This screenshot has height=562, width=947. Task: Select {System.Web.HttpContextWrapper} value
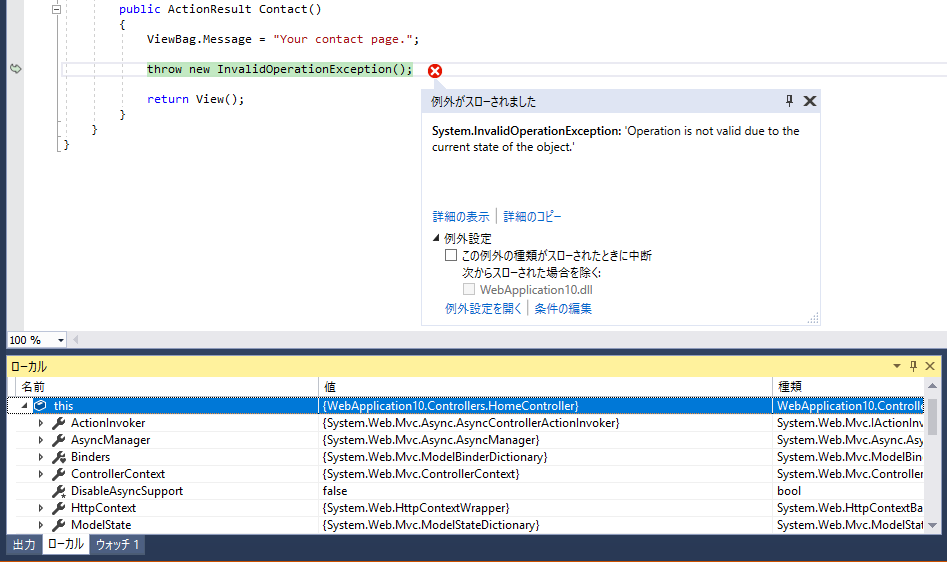tap(416, 508)
